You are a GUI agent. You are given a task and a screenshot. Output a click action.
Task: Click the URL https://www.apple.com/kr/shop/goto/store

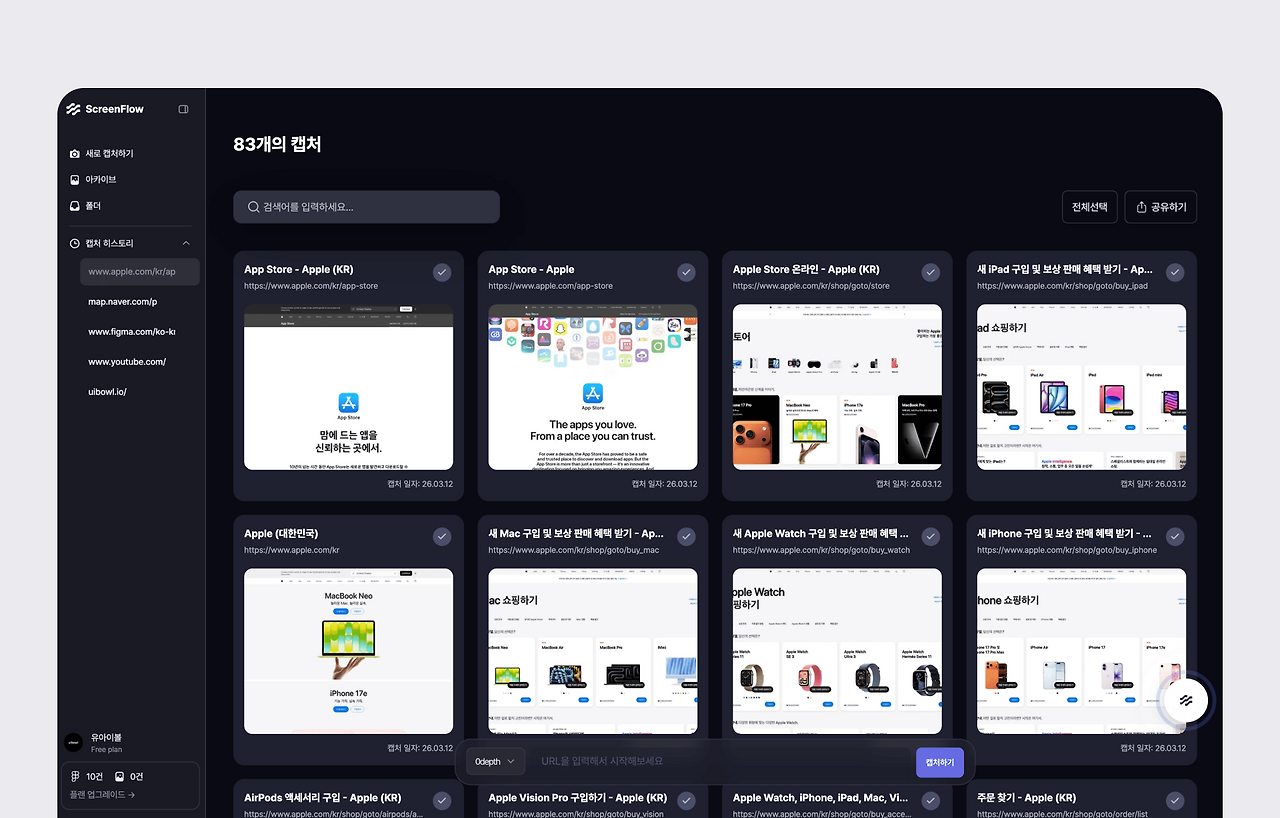tap(811, 286)
